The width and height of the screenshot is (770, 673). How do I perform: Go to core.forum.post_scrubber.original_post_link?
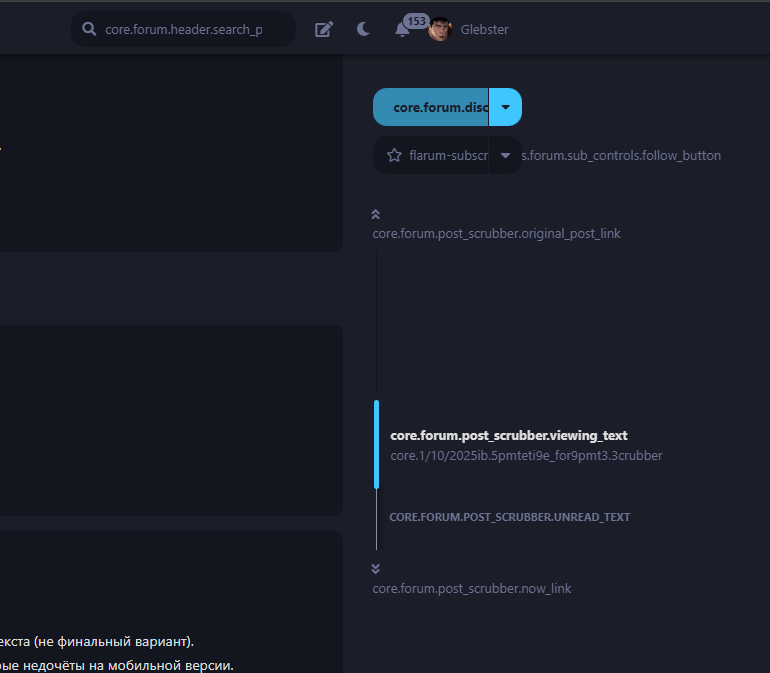496,233
